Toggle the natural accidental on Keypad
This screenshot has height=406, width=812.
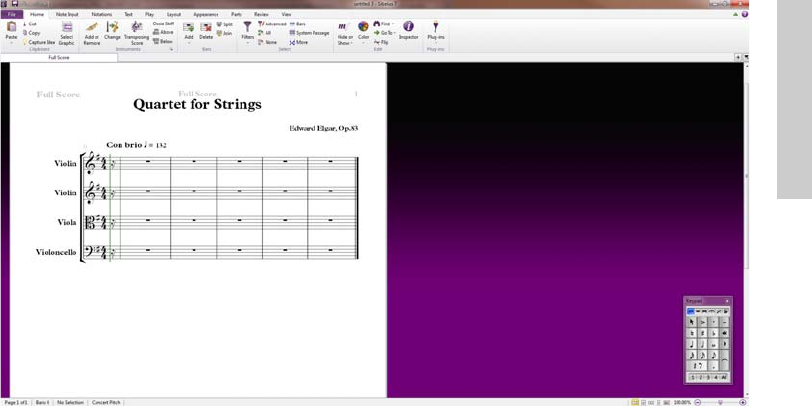tap(691, 334)
